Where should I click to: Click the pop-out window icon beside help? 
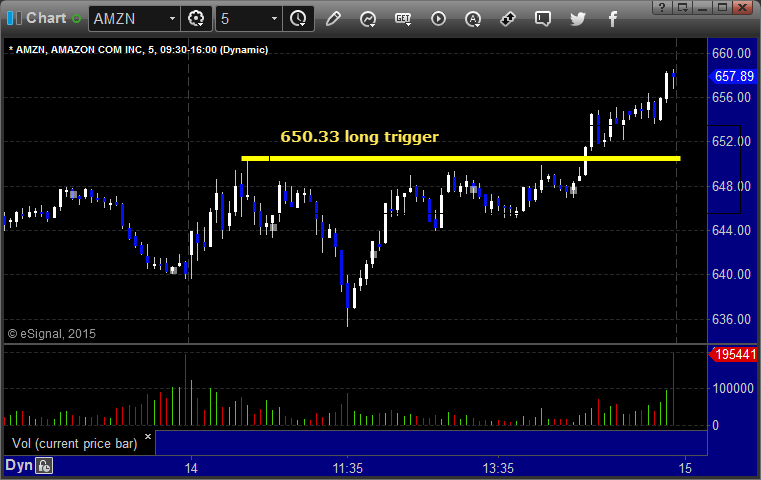683,7
